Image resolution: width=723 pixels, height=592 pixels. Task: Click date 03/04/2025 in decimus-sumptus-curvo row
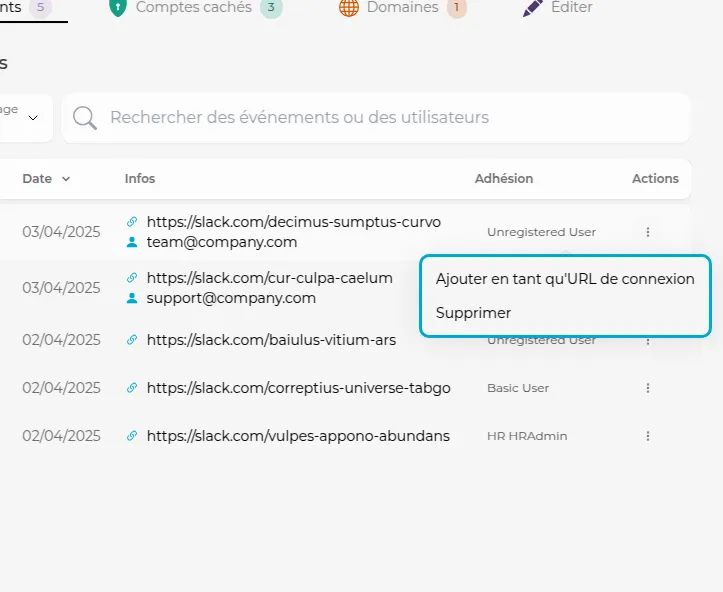pyautogui.click(x=61, y=232)
